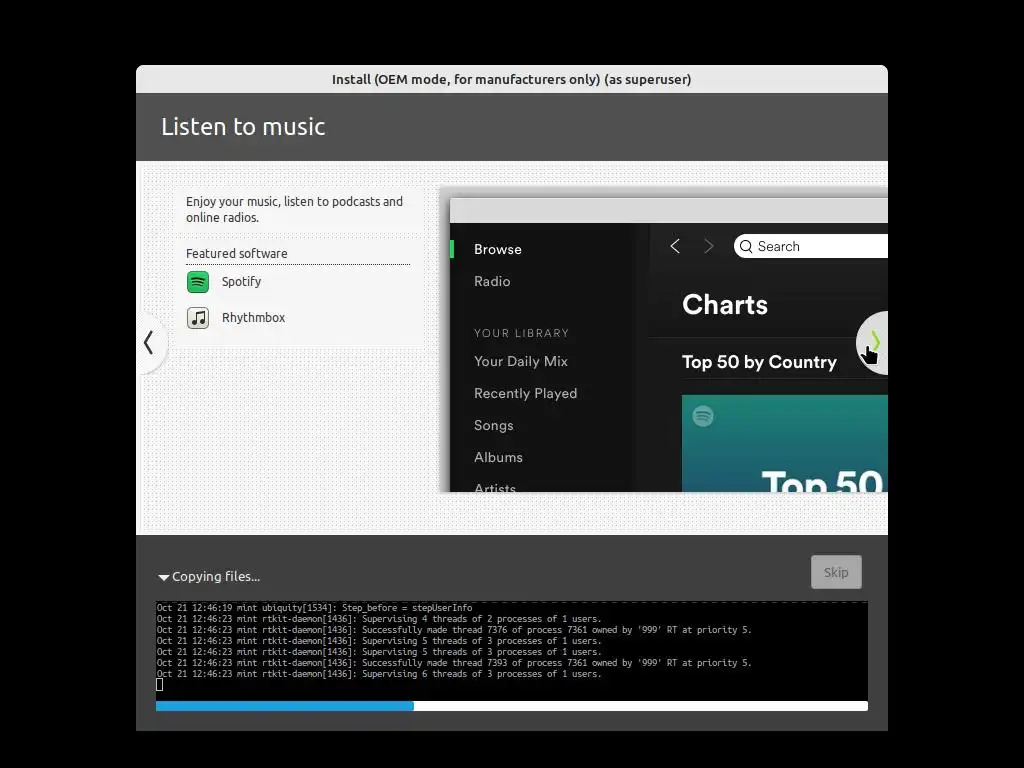
Task: Click the Search field in Spotify preview
Action: 810,246
